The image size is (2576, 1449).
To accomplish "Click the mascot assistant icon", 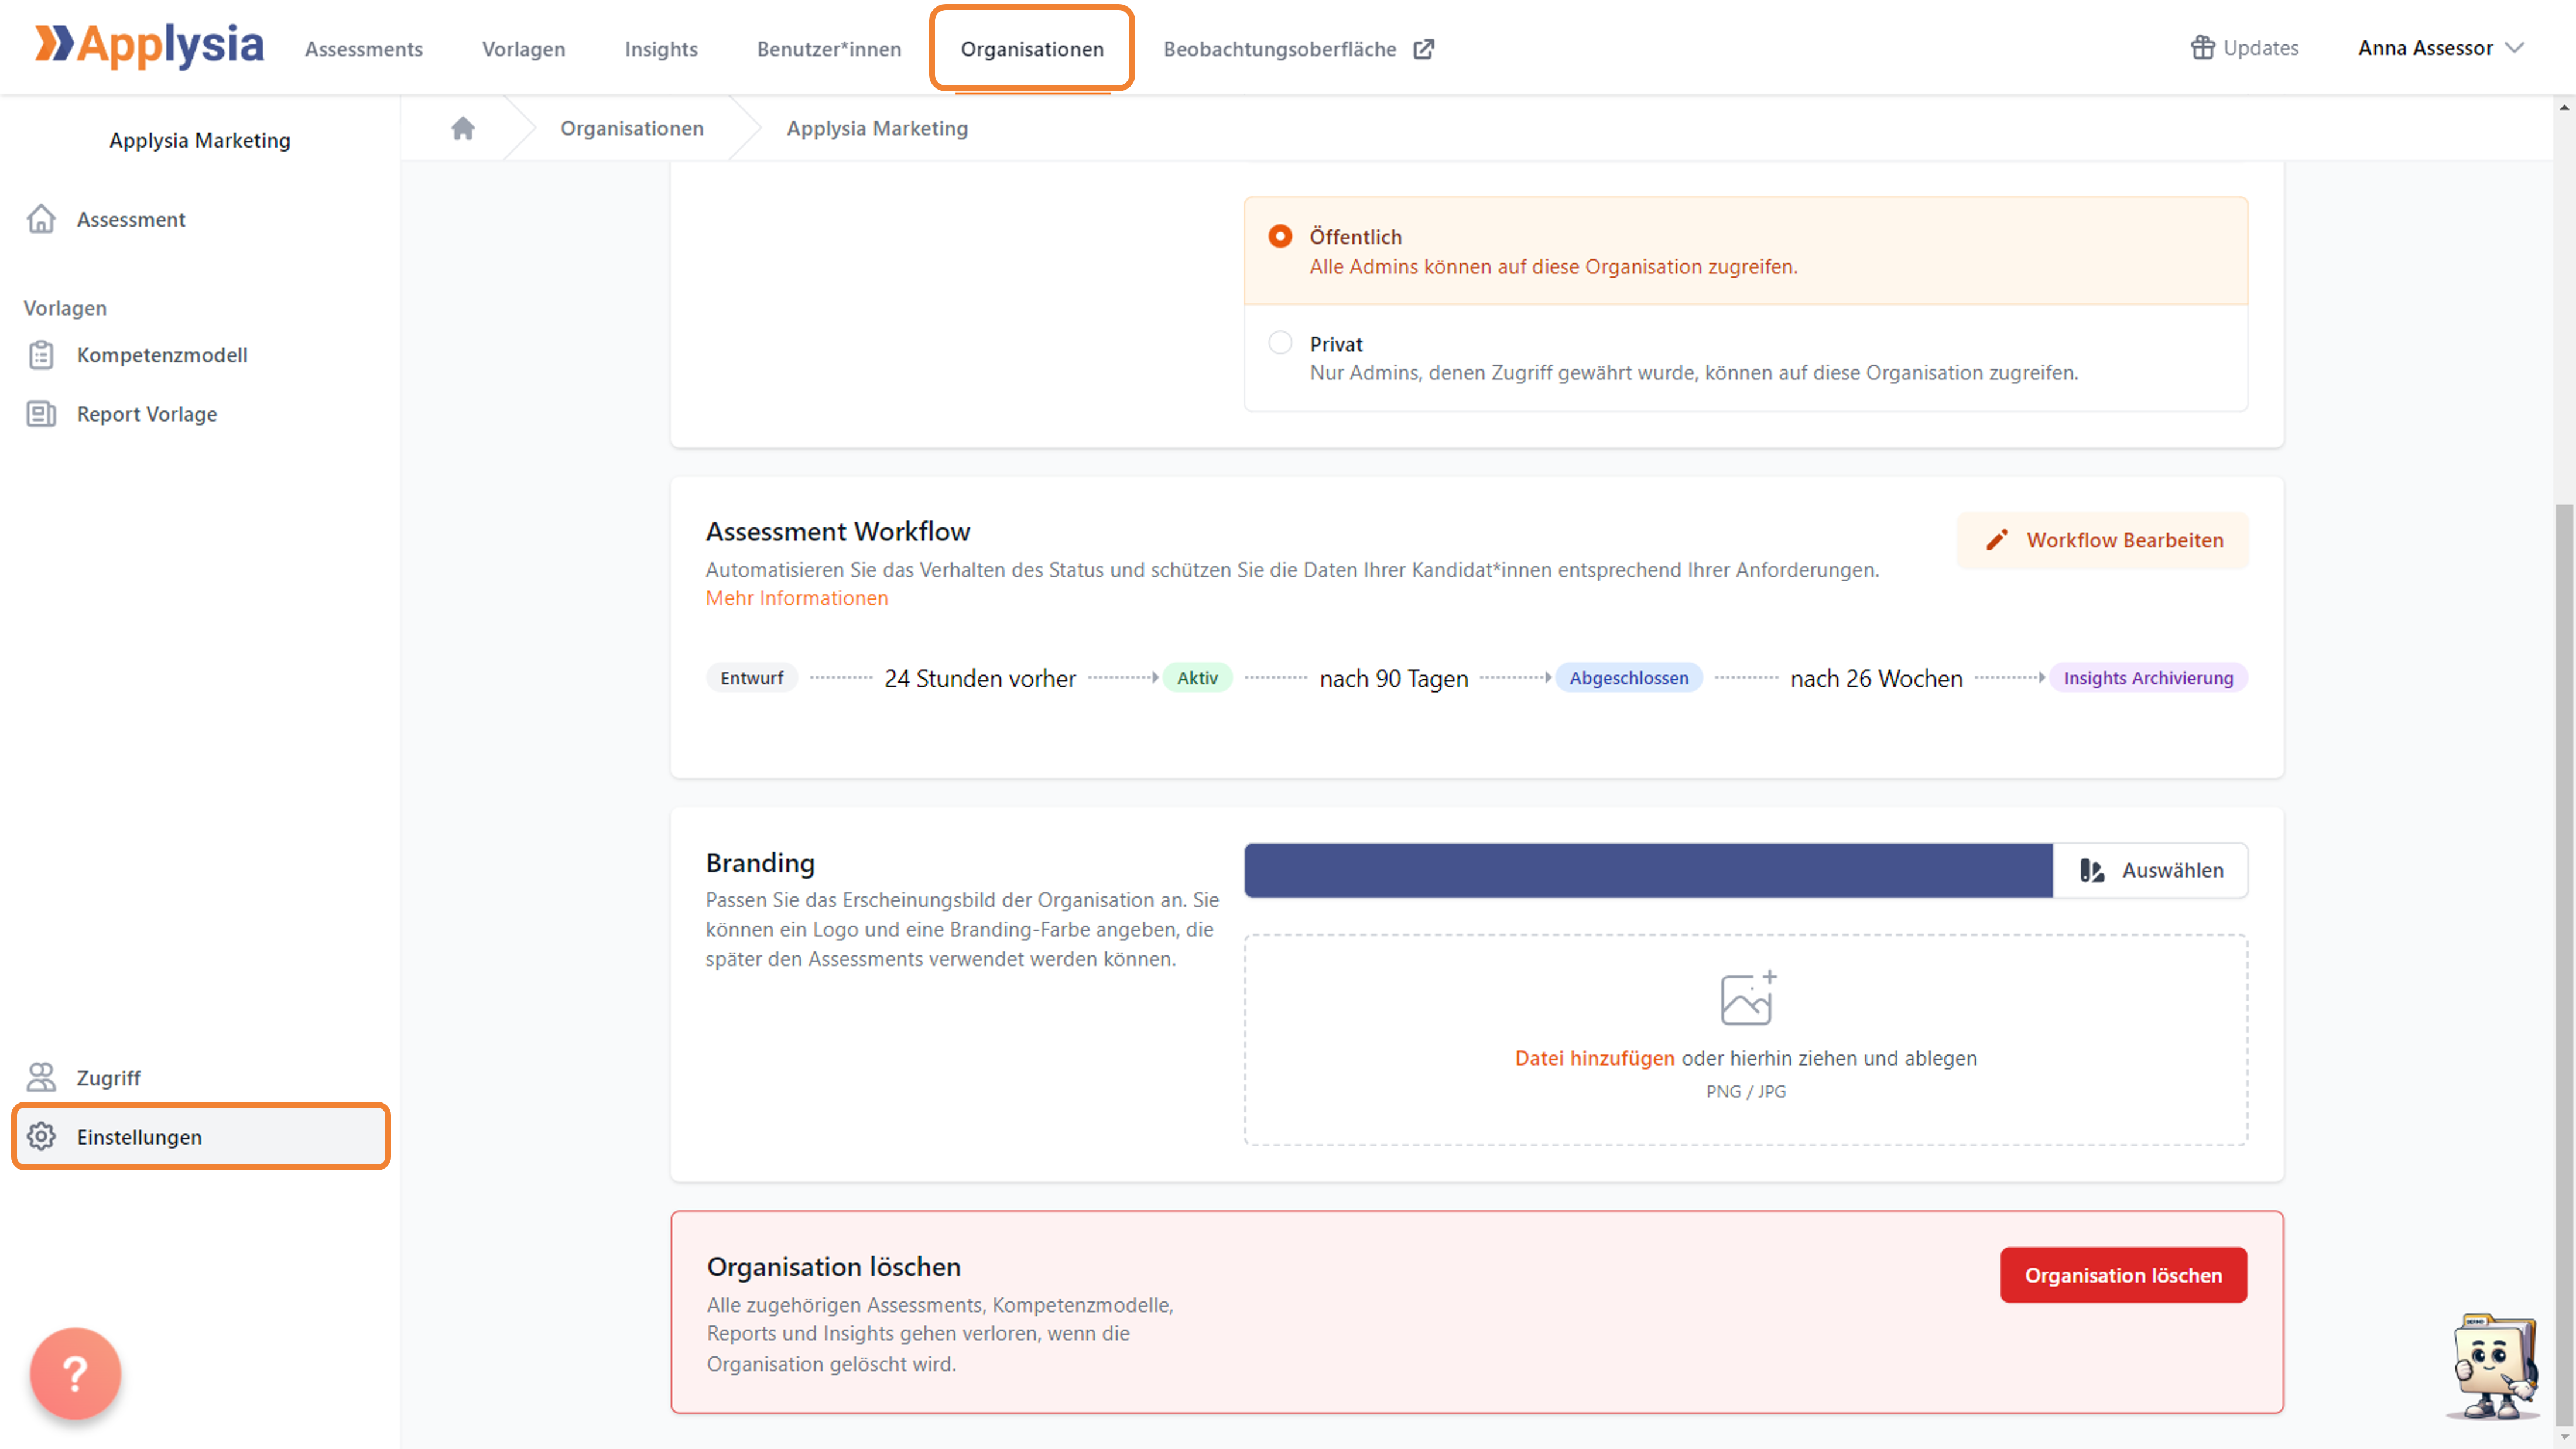I will (x=2494, y=1366).
